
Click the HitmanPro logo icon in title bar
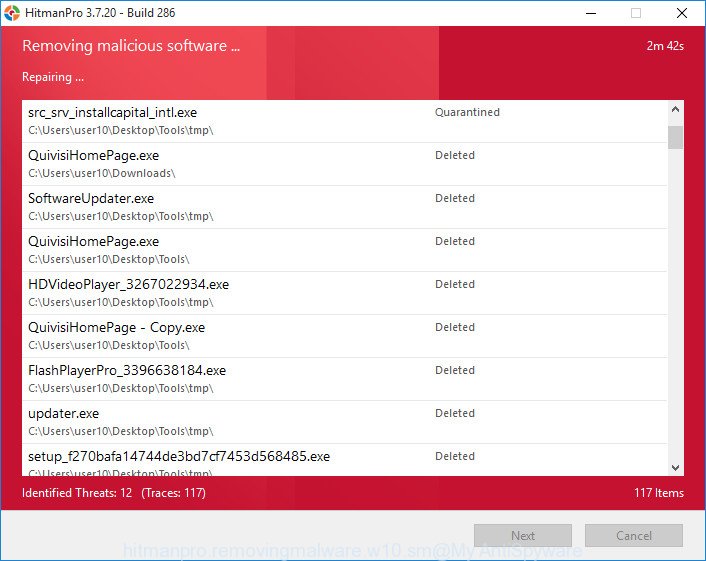[x=12, y=13]
